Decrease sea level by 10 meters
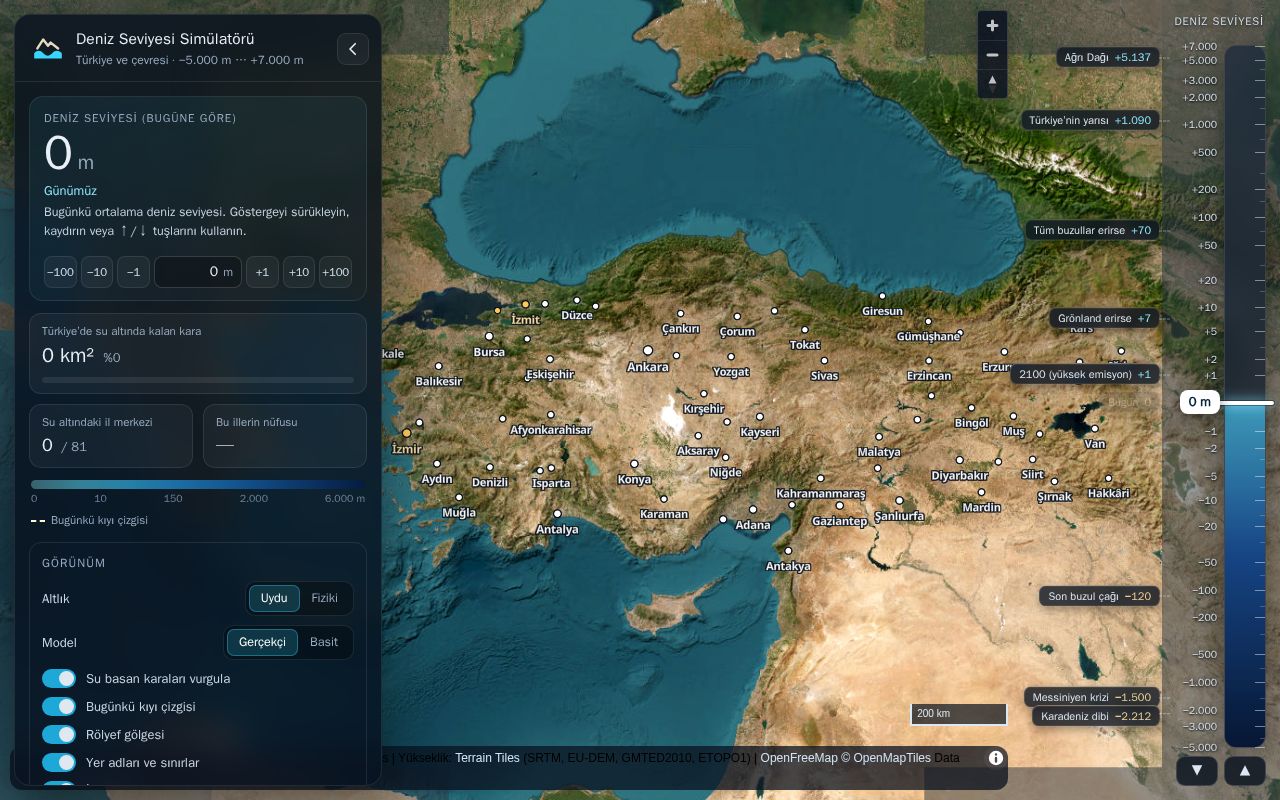 tap(97, 272)
